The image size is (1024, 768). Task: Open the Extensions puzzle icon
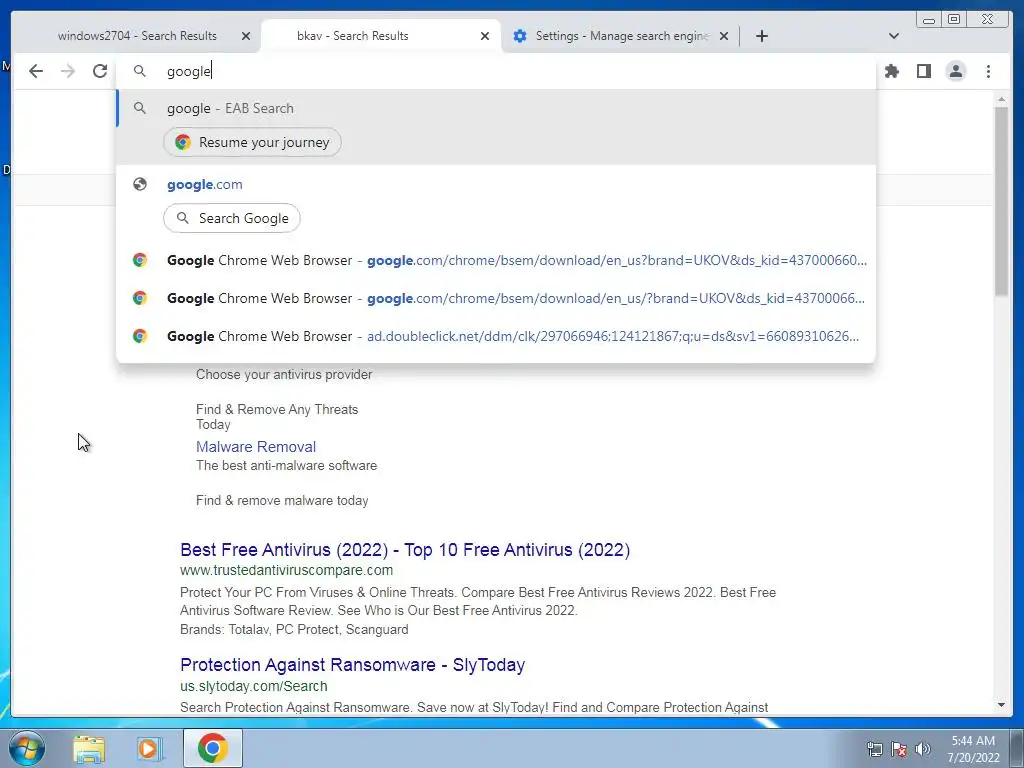click(891, 71)
